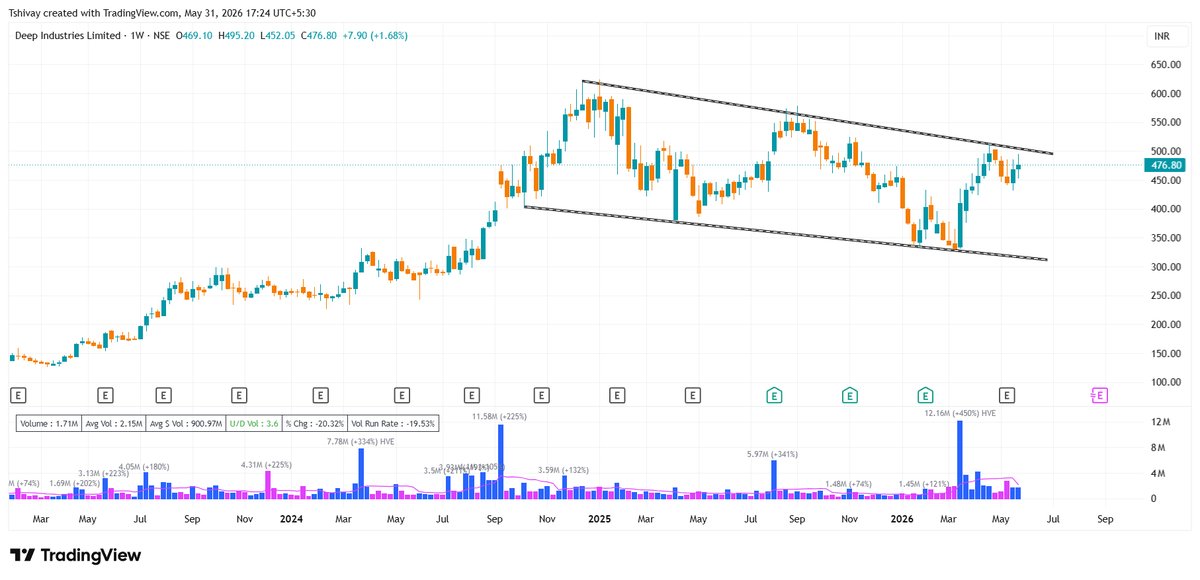Click the 400.00 price axis label
1200x580 pixels.
(1166, 210)
